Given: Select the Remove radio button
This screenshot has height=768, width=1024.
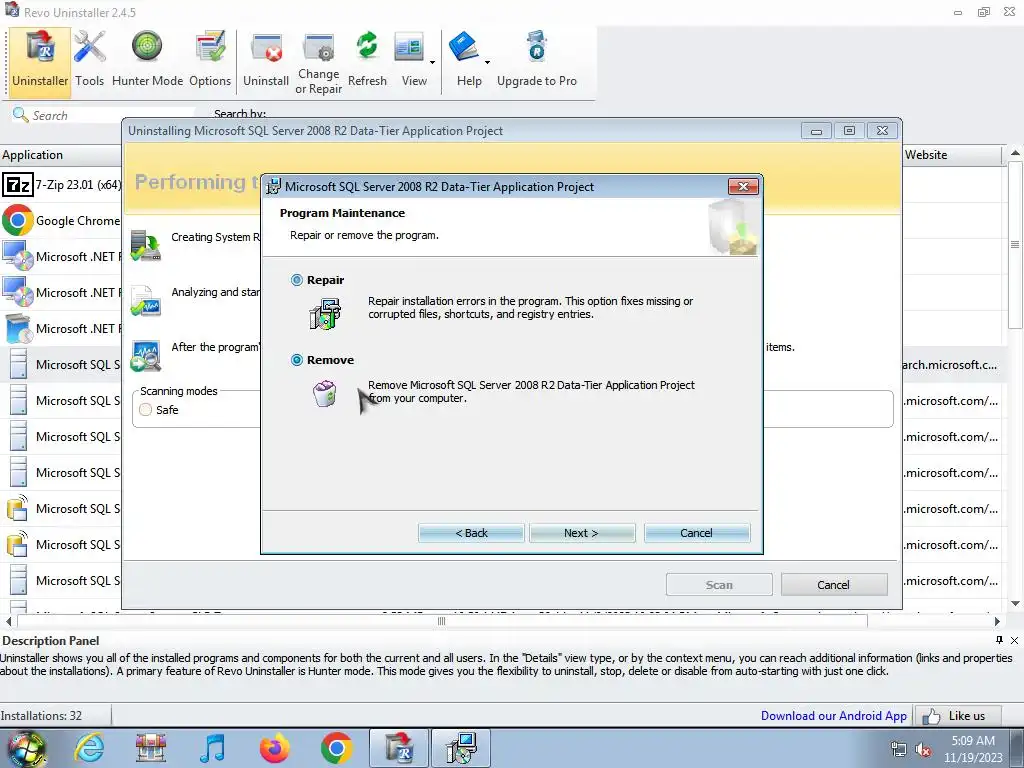Looking at the screenshot, I should click(x=296, y=360).
